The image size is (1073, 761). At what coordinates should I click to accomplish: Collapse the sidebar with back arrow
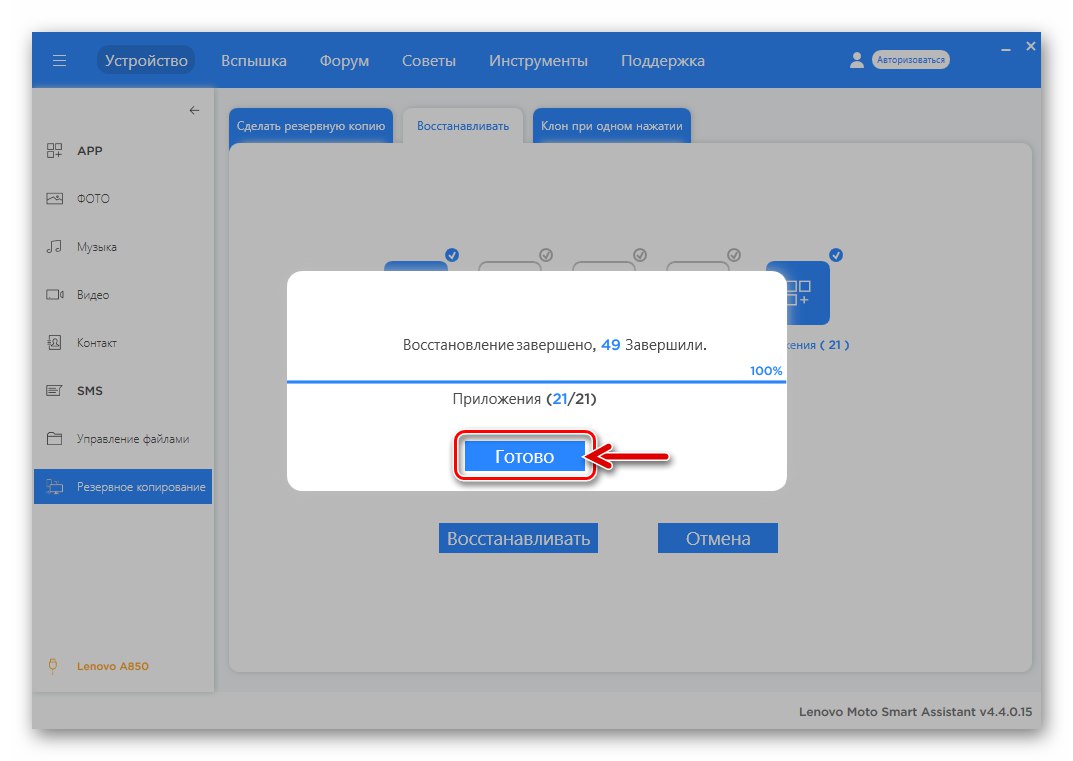click(194, 110)
